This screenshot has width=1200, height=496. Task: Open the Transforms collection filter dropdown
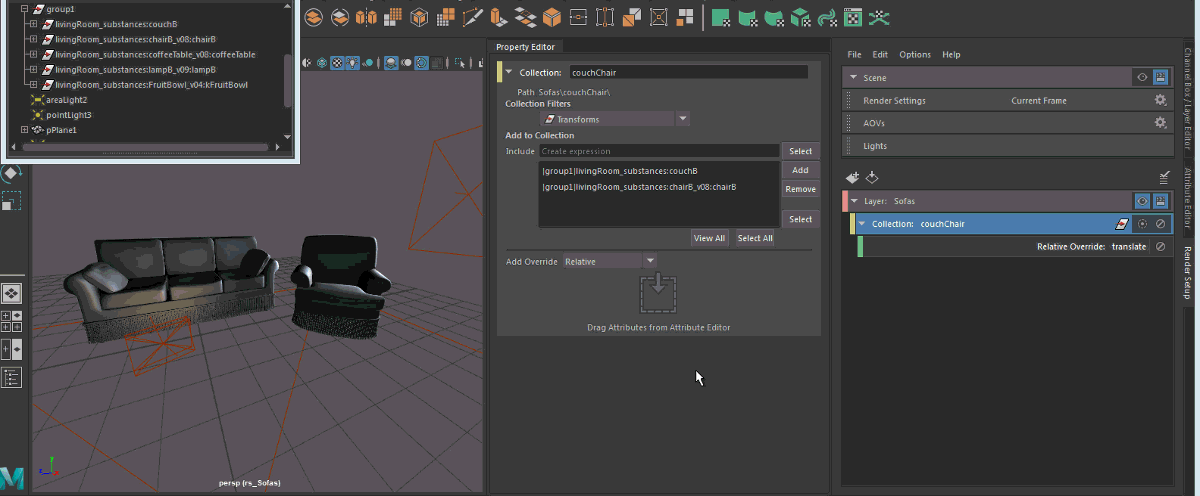click(683, 119)
